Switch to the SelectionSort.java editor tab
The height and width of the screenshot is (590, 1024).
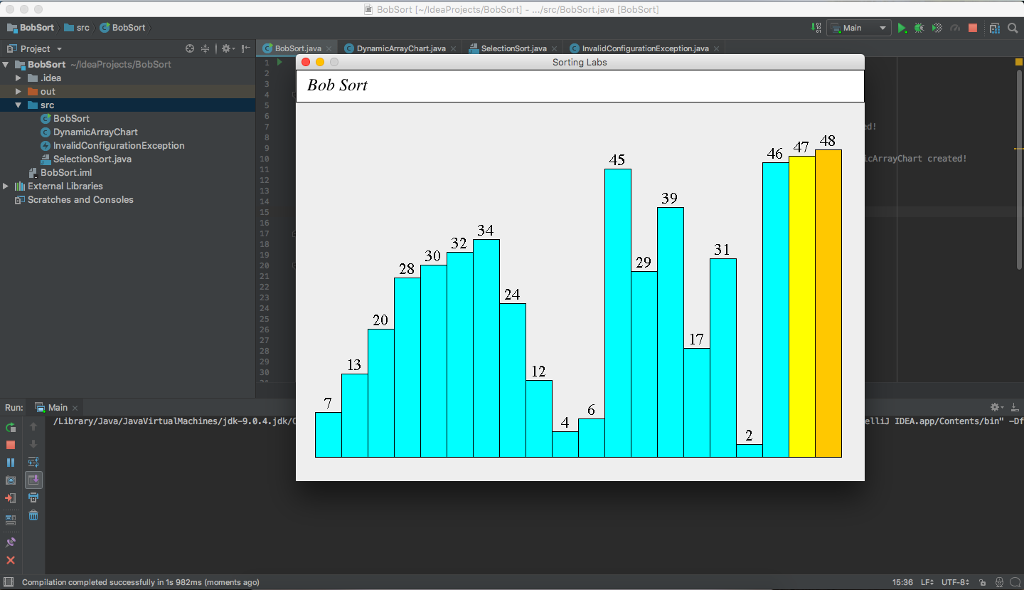click(x=512, y=48)
